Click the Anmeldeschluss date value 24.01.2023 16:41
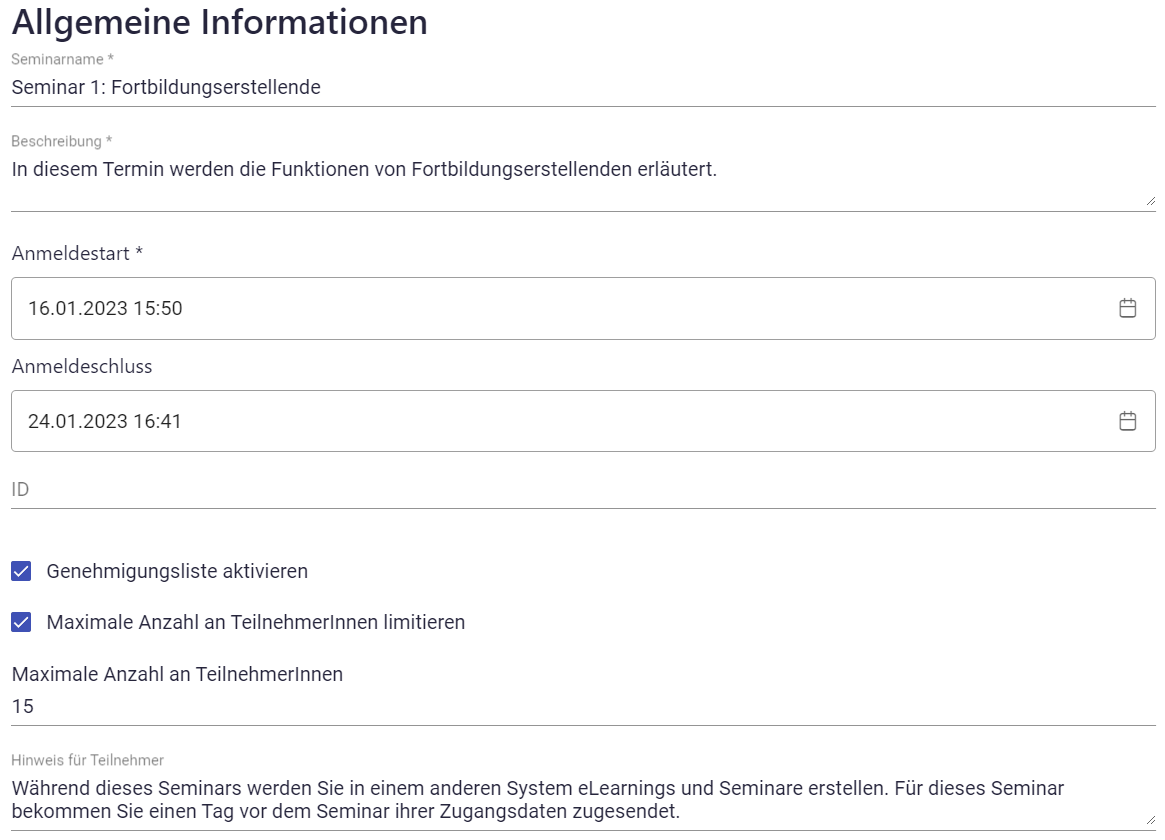Screen dimensions: 1165x840 105,421
